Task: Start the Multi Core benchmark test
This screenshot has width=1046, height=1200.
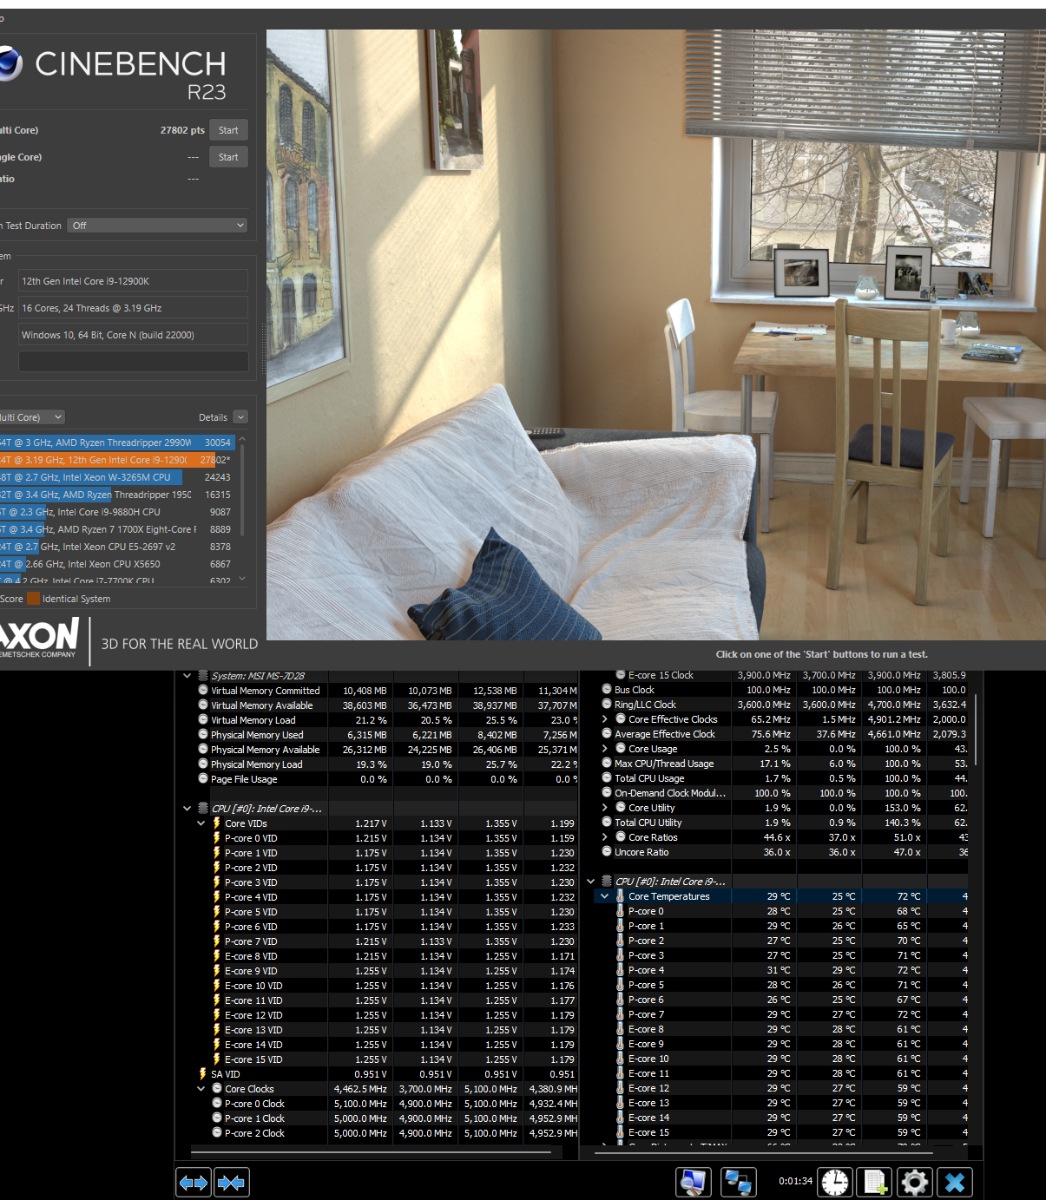Action: (228, 130)
